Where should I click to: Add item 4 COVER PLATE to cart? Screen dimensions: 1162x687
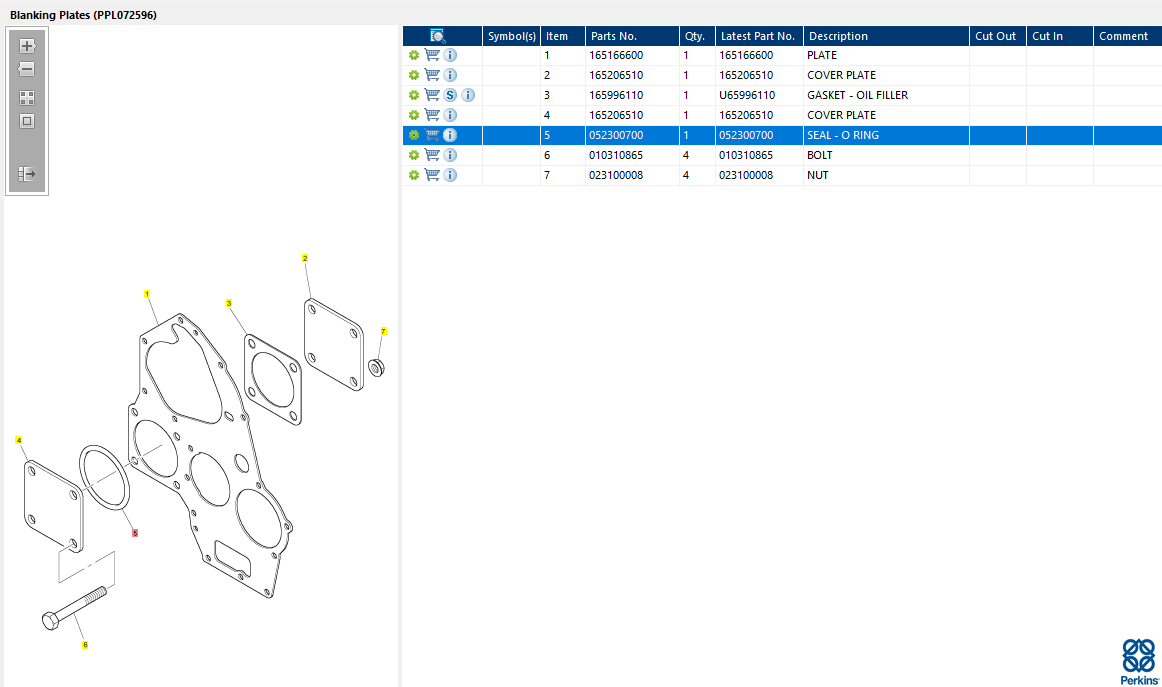click(431, 115)
